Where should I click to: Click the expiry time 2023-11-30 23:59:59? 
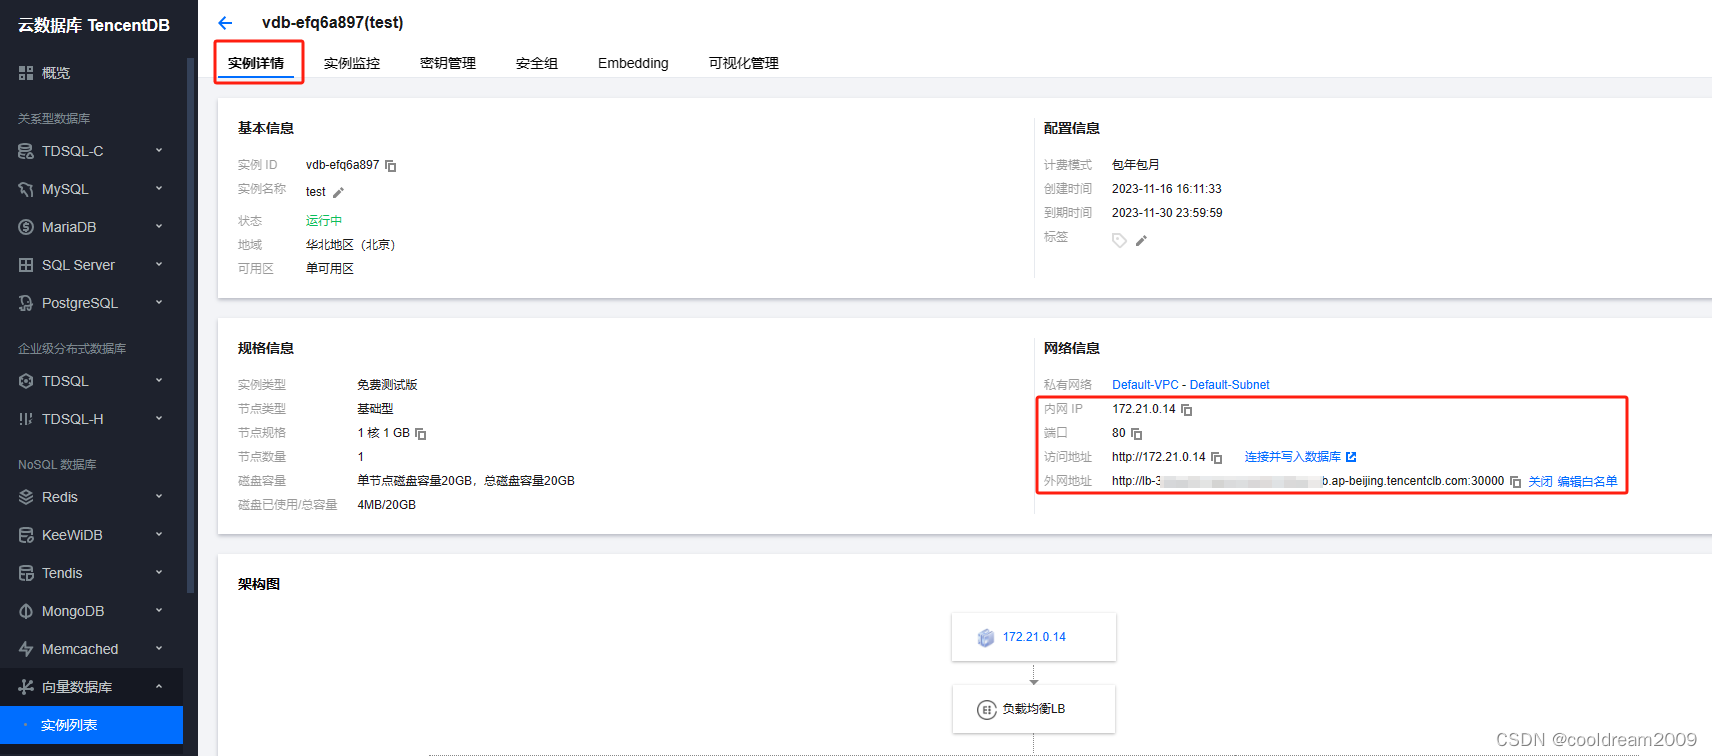pos(1167,213)
